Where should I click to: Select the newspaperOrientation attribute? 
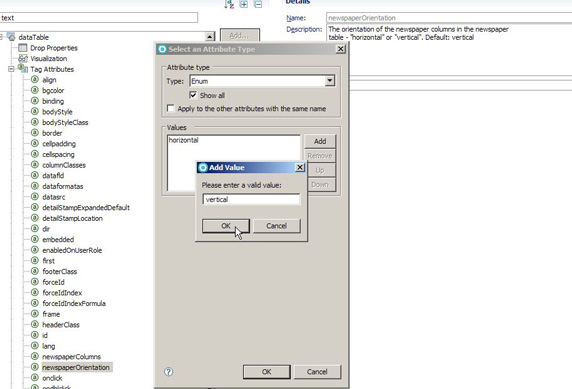coord(76,367)
